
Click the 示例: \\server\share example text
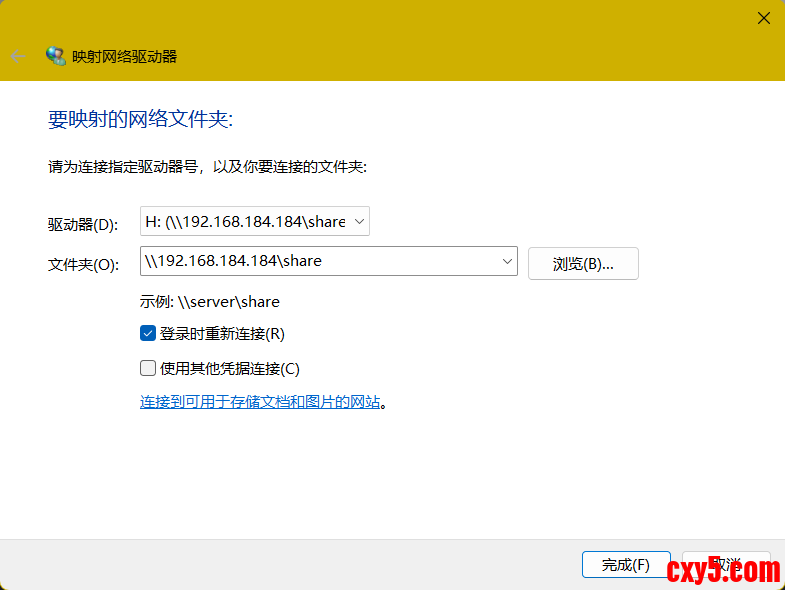click(x=210, y=301)
